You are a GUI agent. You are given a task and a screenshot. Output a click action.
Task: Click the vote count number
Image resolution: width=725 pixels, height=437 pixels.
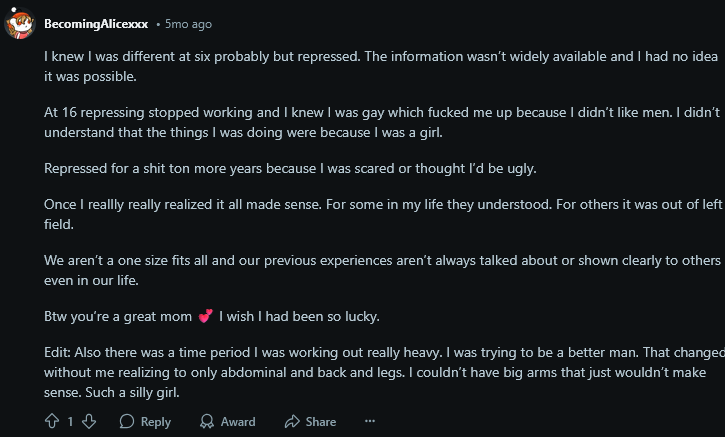(x=71, y=422)
